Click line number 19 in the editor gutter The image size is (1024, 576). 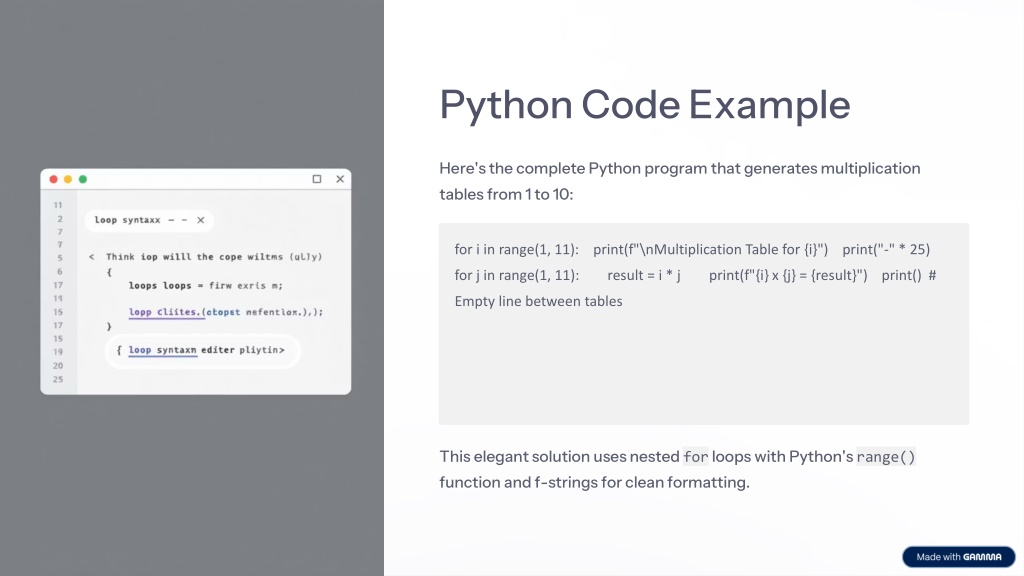(x=58, y=352)
